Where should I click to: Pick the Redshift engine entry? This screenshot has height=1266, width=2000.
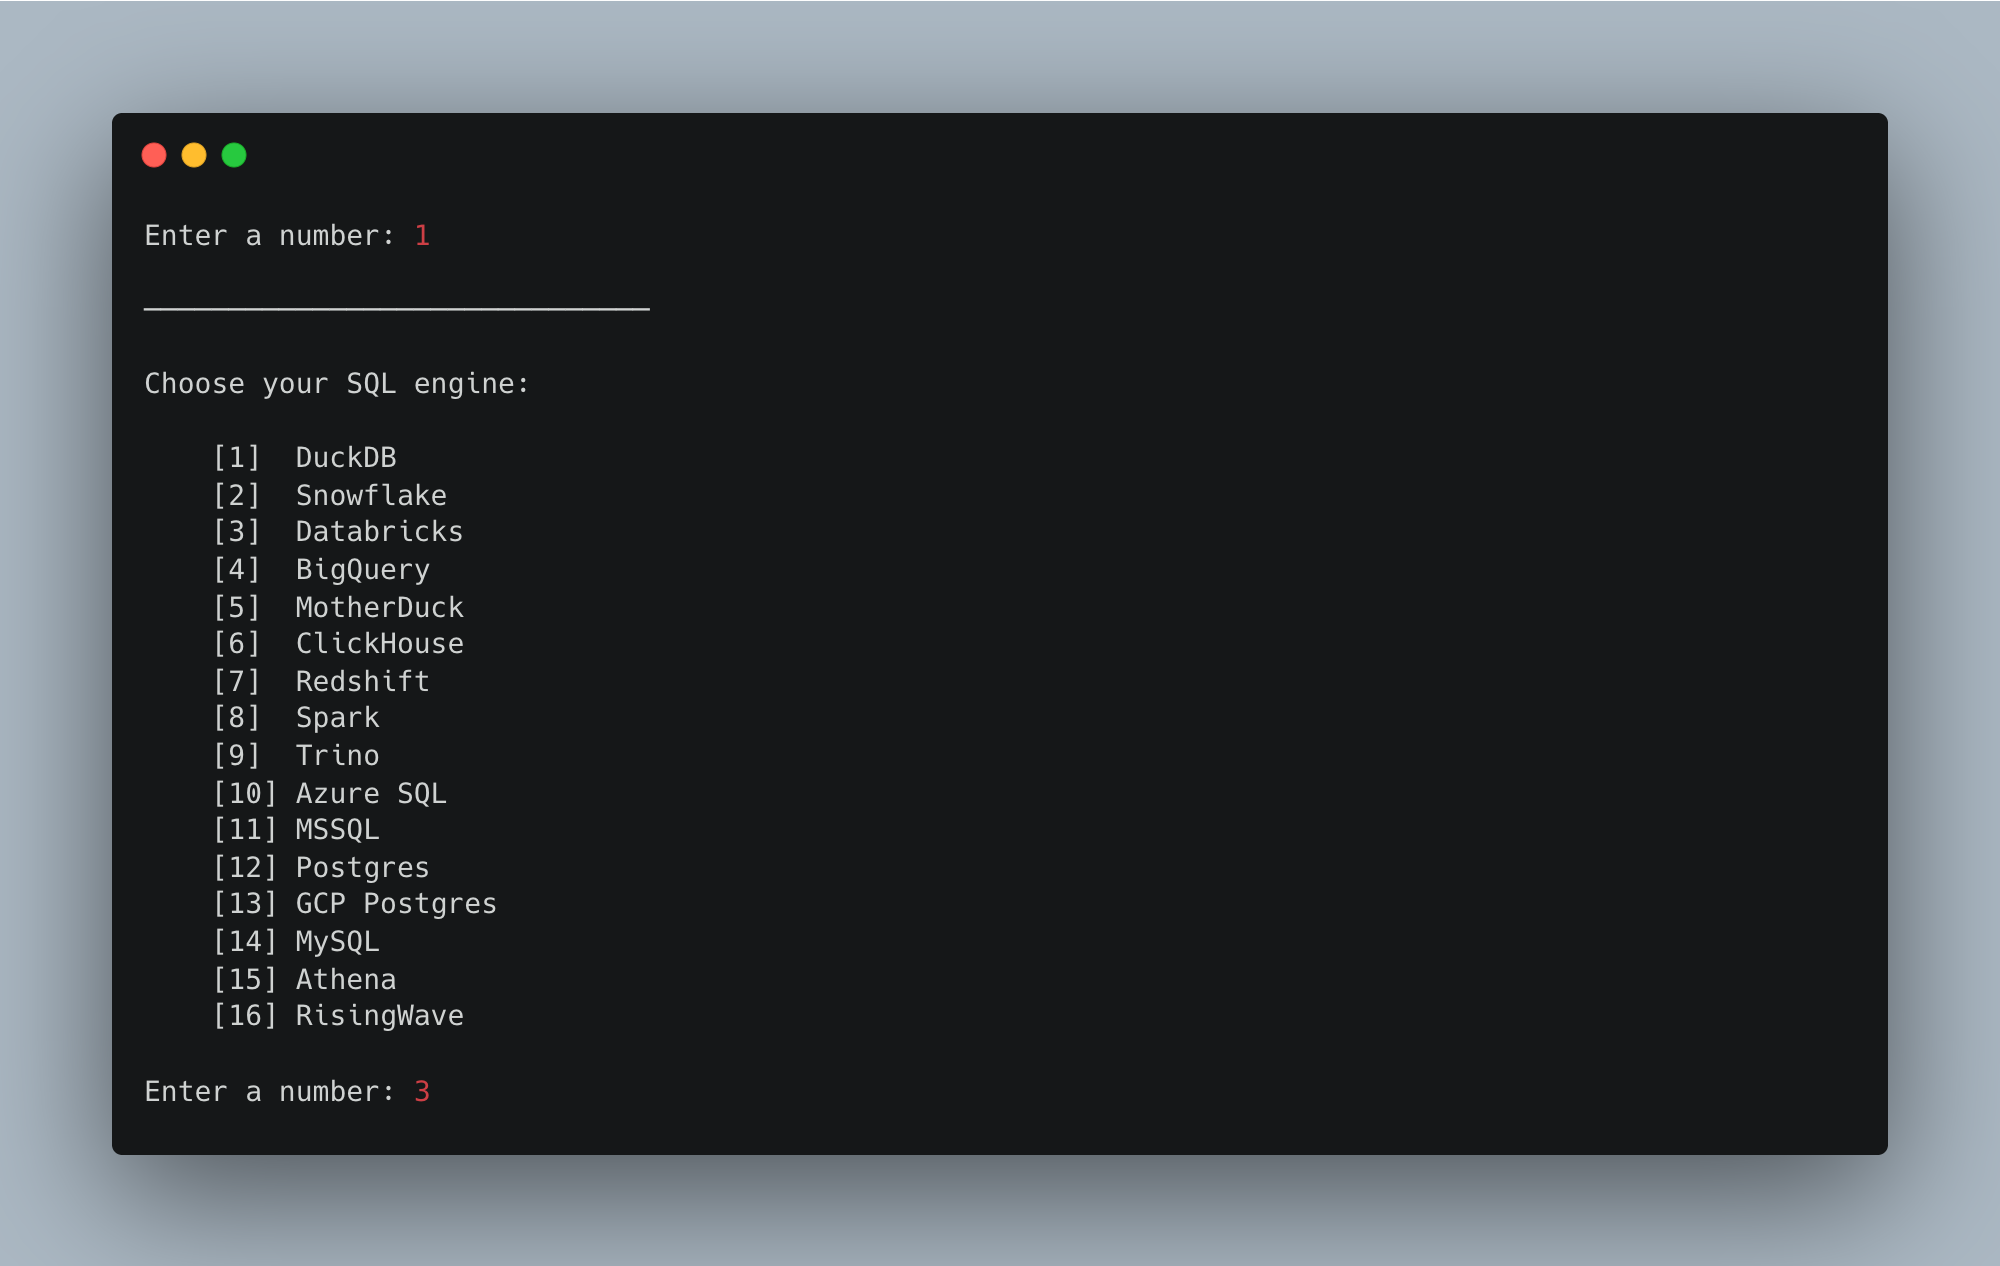[362, 681]
